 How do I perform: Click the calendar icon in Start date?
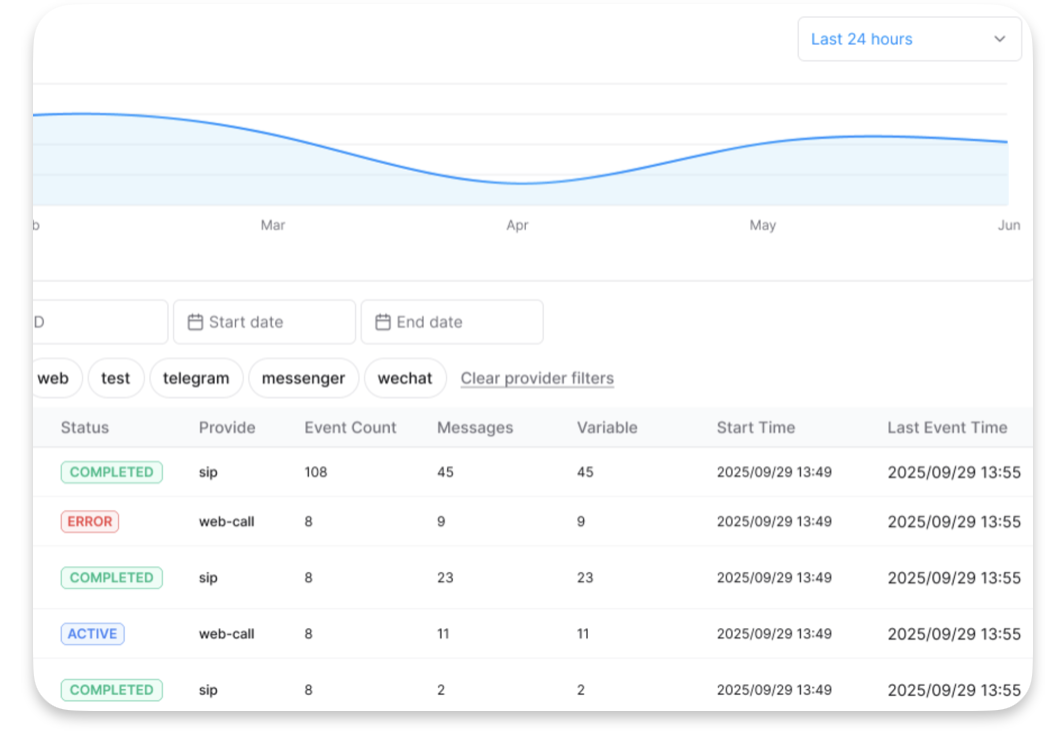point(195,322)
